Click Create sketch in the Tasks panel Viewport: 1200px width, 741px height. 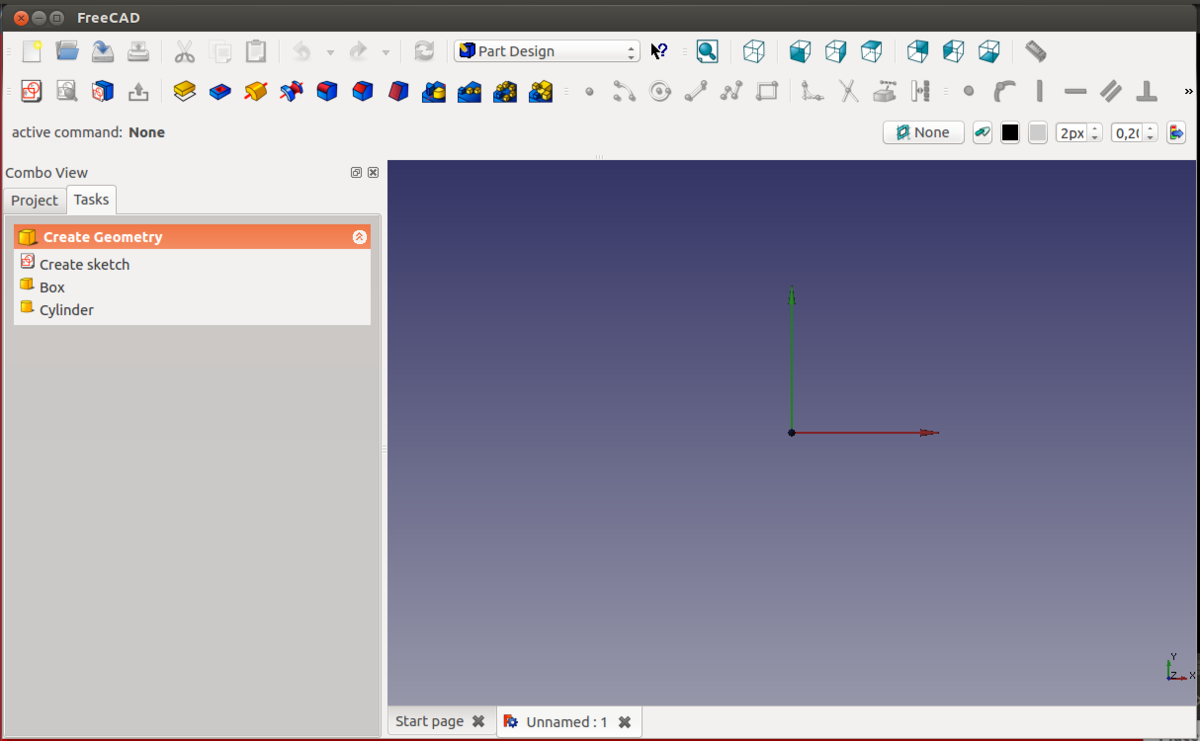pos(84,264)
